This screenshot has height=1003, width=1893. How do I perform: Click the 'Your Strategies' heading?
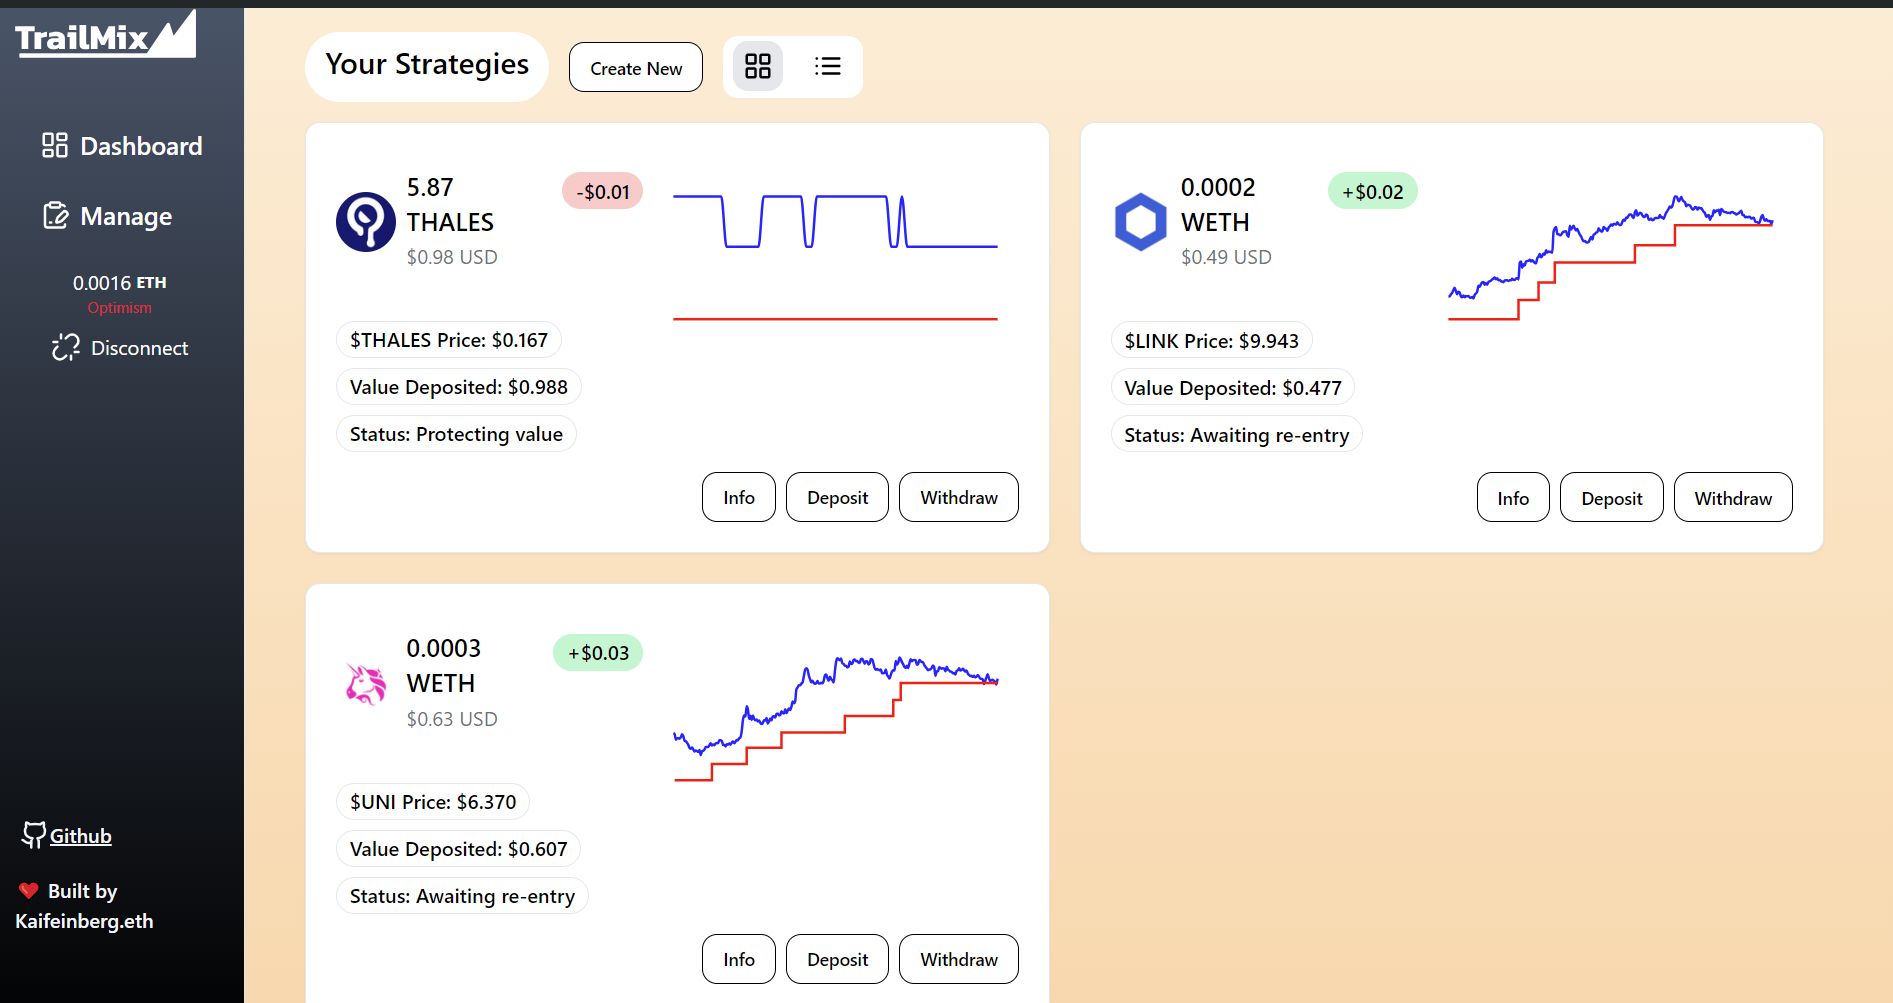coord(427,64)
